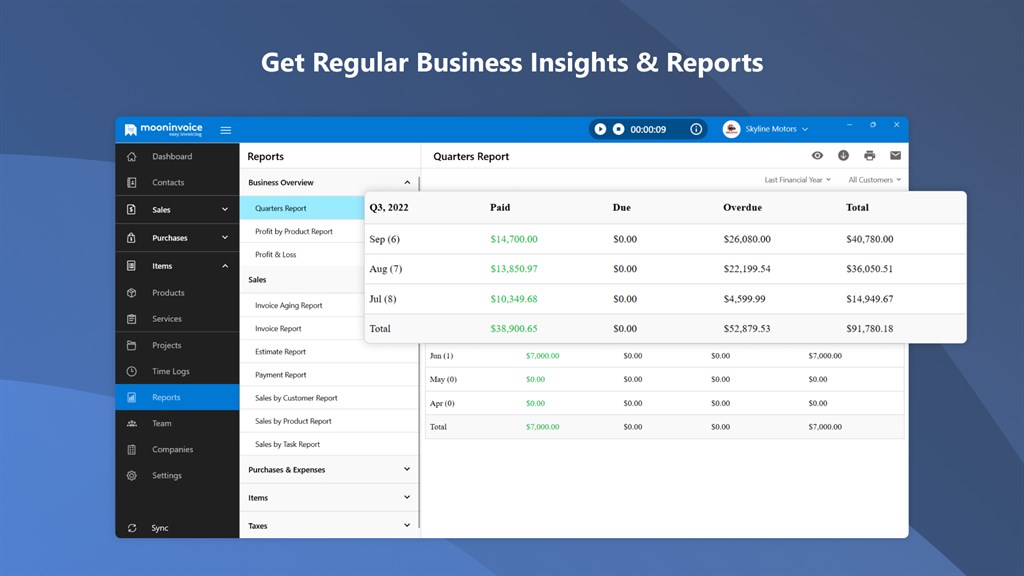Click the Reports chart icon

click(131, 397)
